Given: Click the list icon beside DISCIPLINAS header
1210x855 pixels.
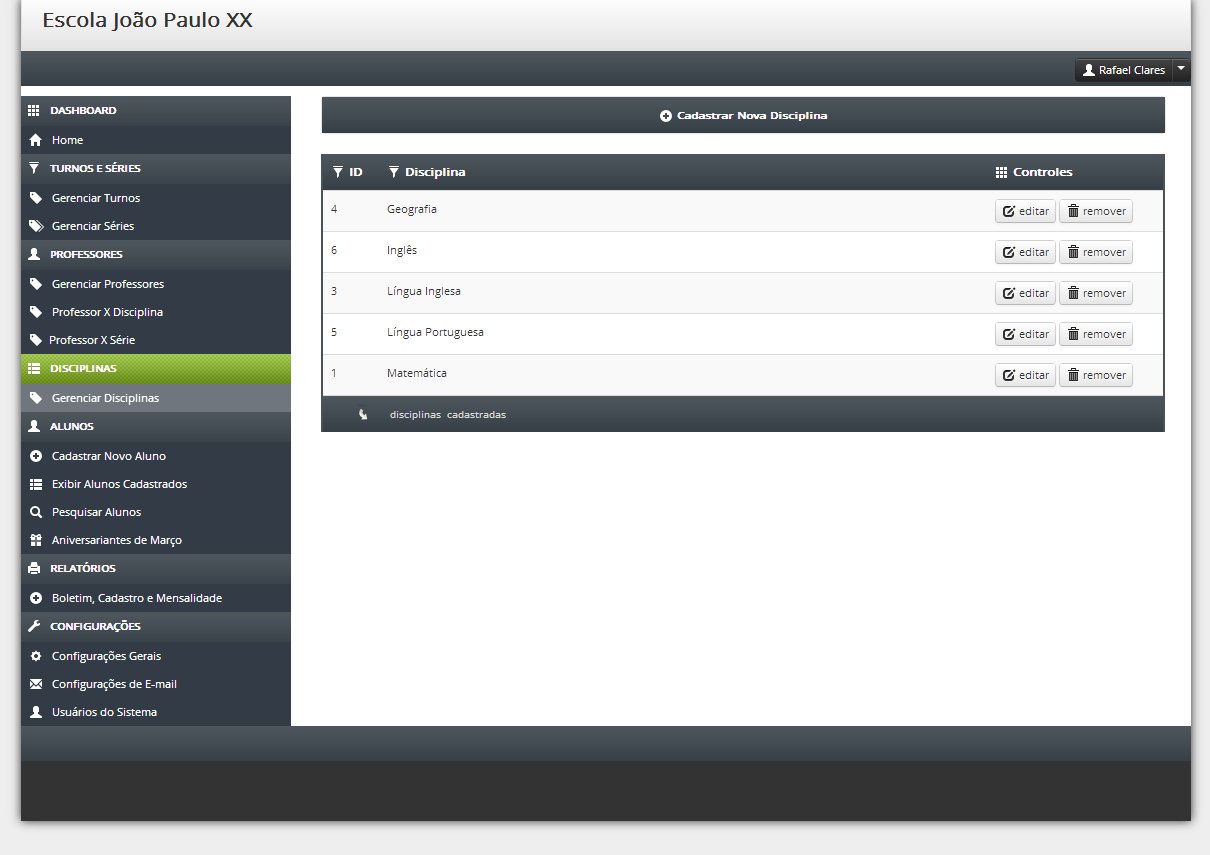Looking at the screenshot, I should pos(34,368).
